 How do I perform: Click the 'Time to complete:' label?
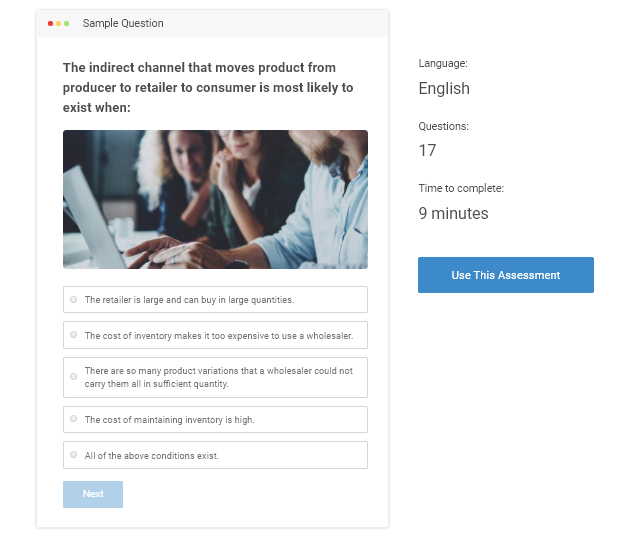coord(461,188)
